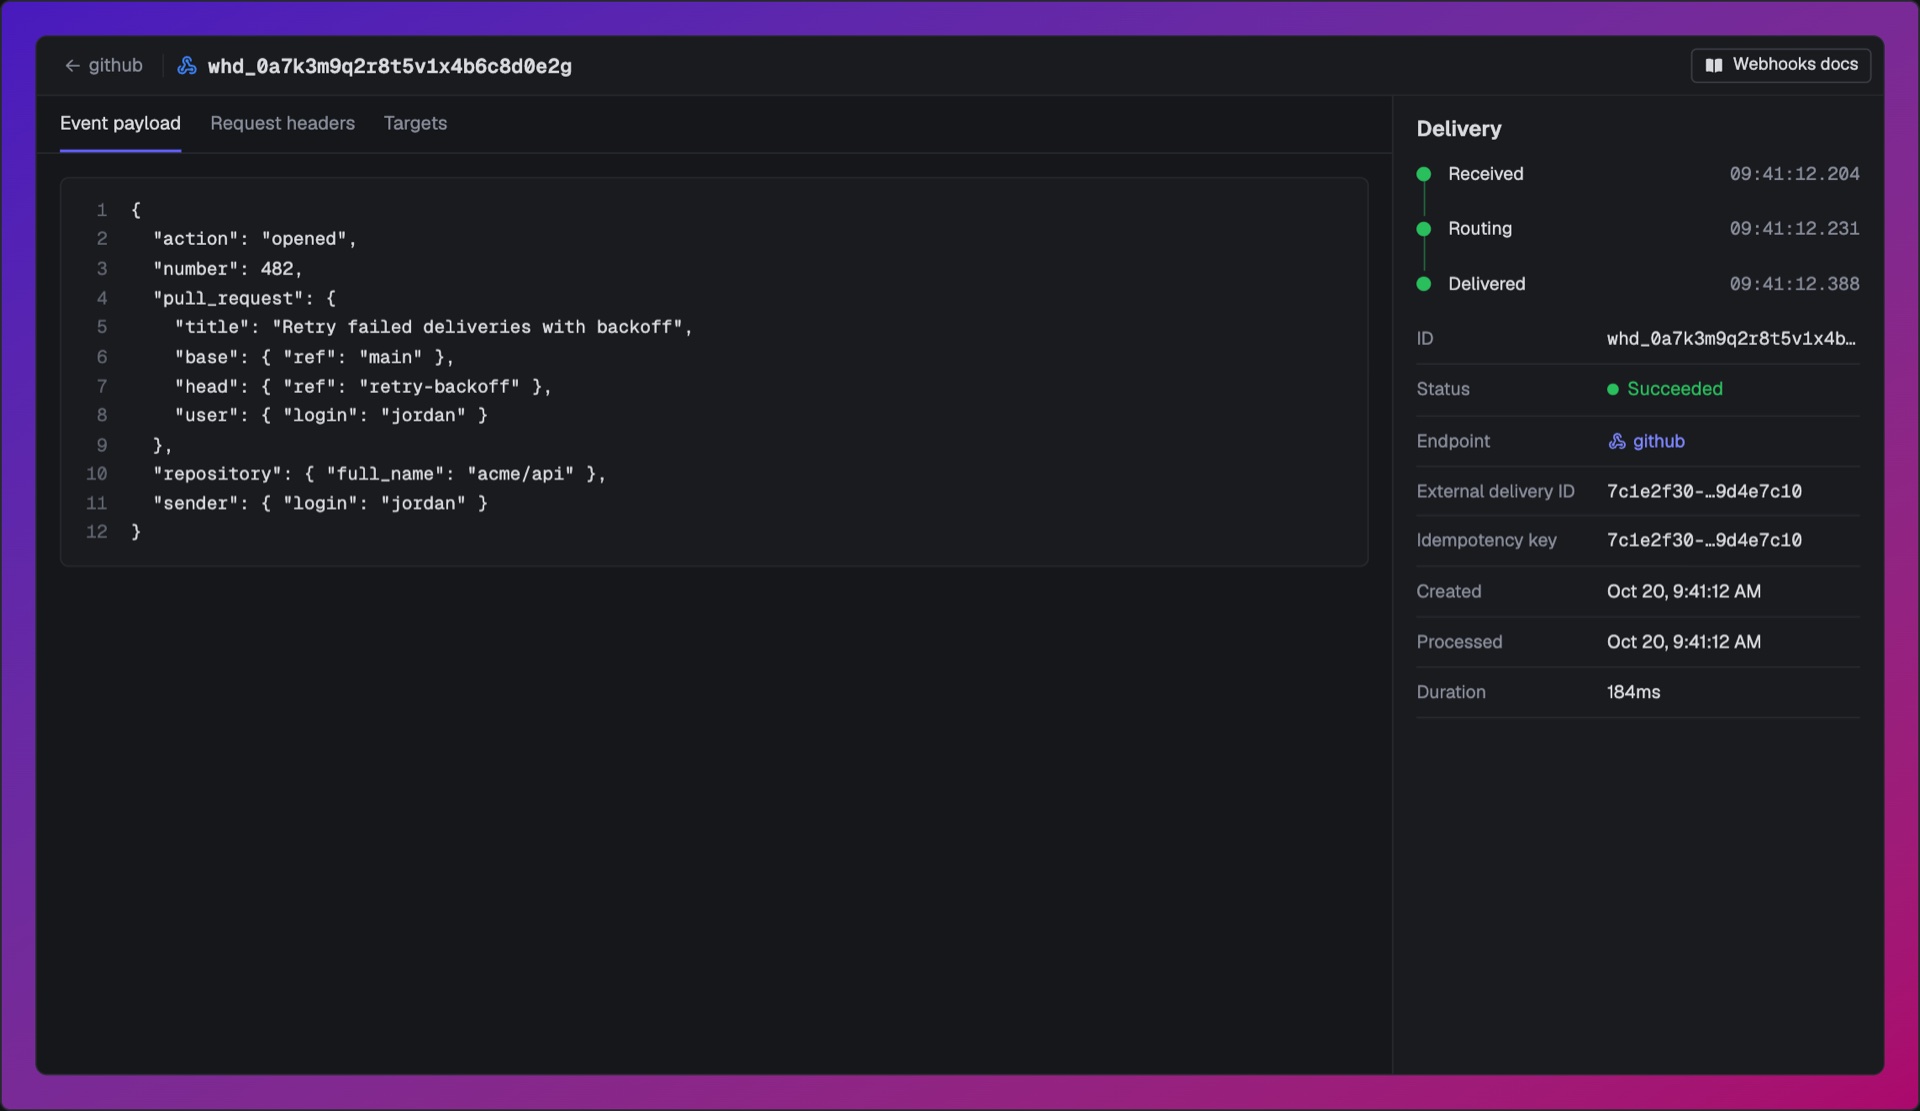Click the Routing step label
Image resolution: width=1920 pixels, height=1111 pixels.
click(x=1480, y=229)
